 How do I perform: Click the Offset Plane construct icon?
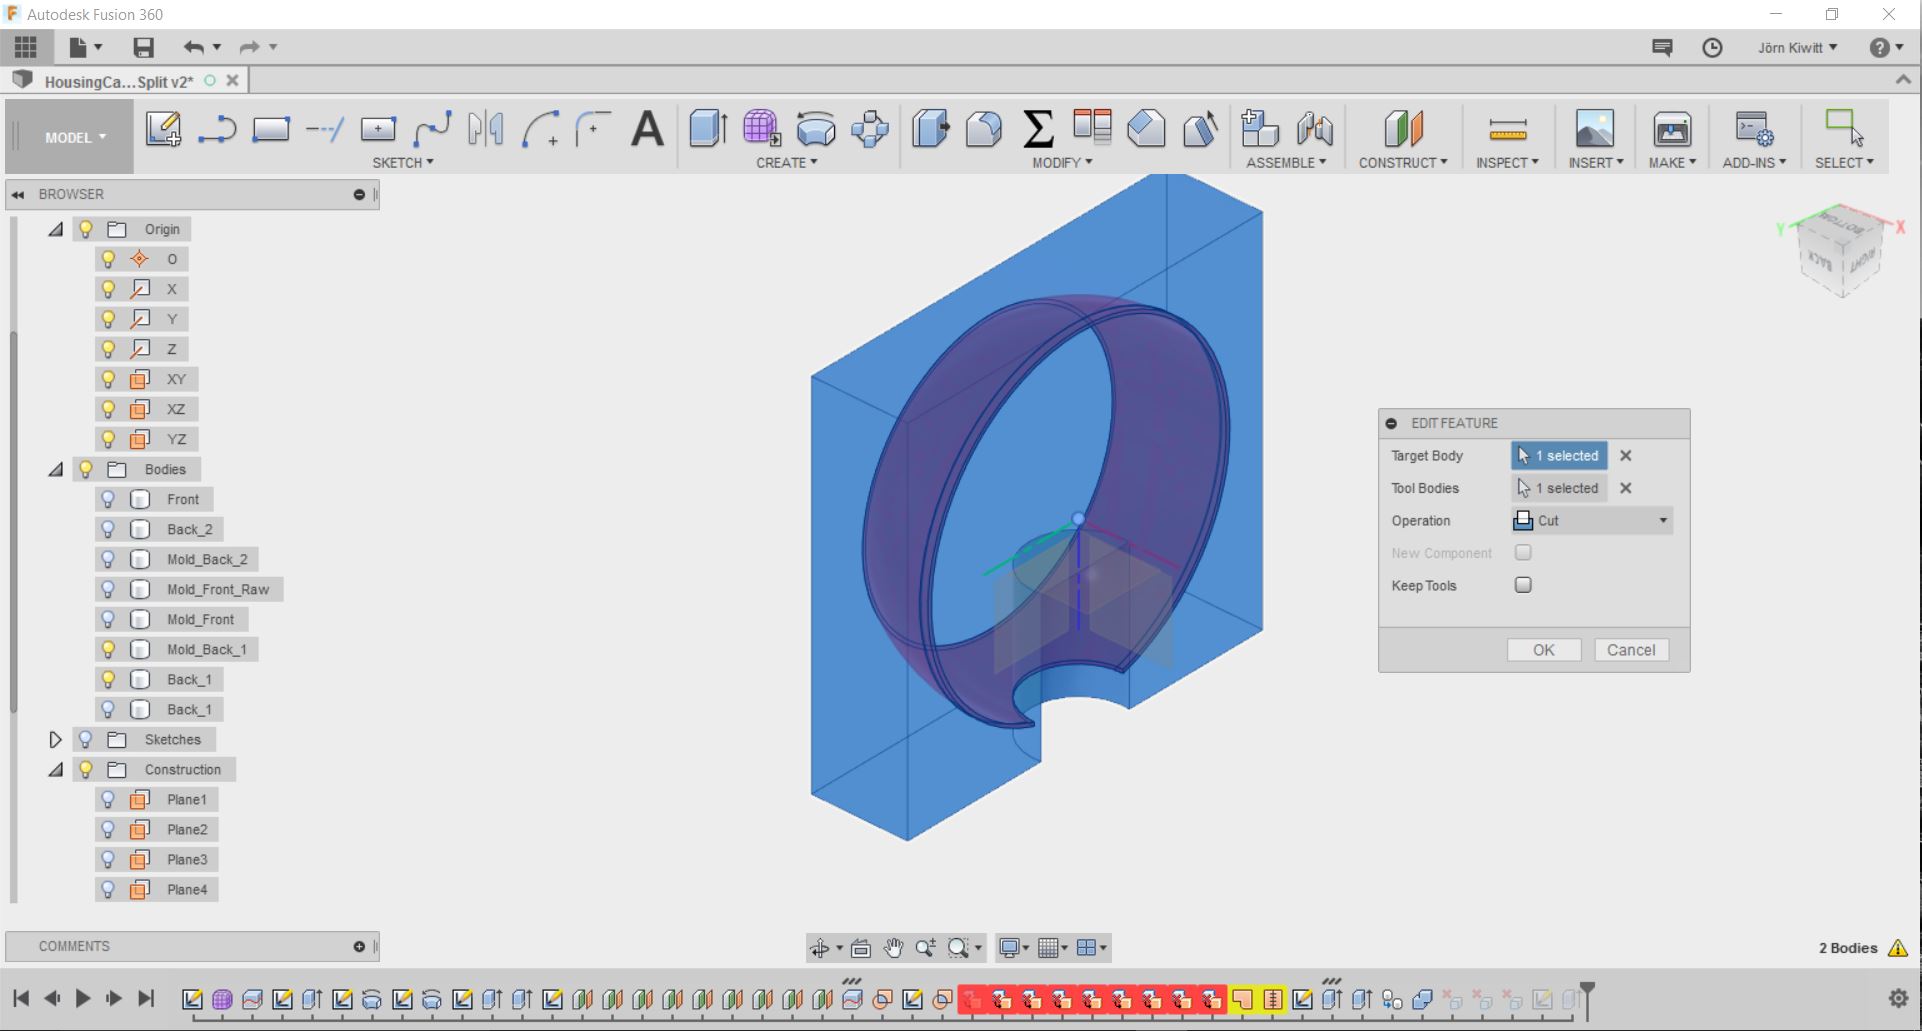[1403, 129]
